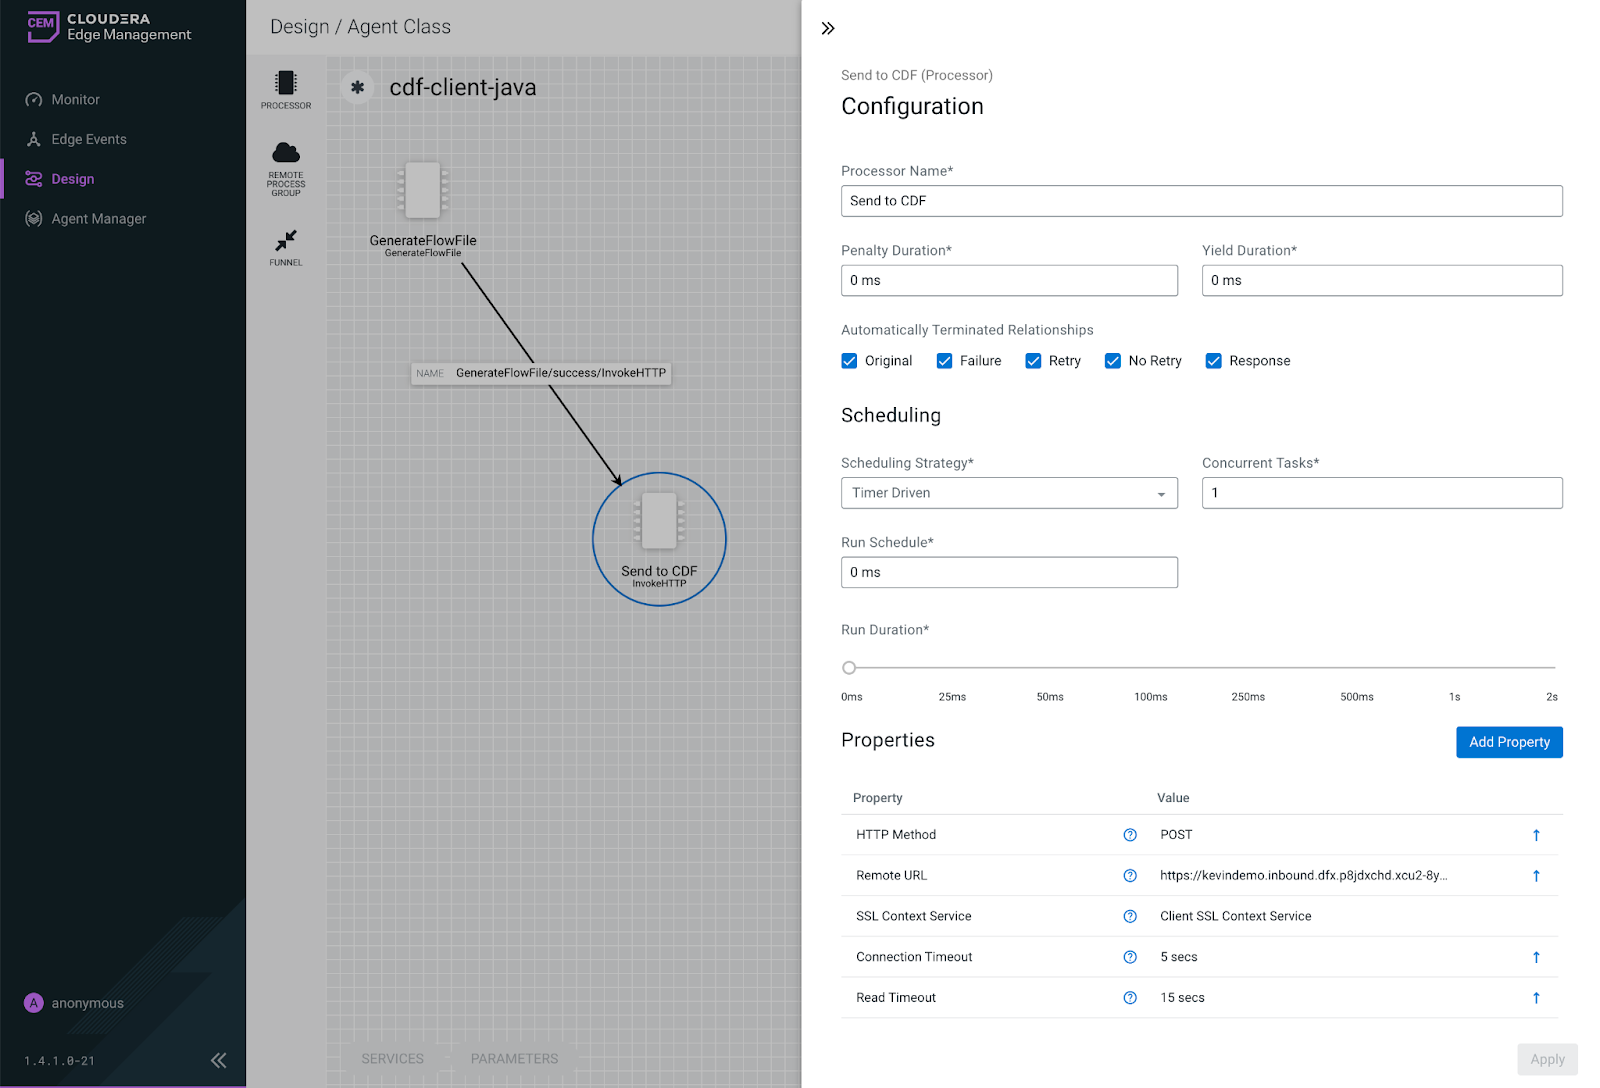This screenshot has width=1600, height=1088.
Task: Go to Agent Manager in sidebar
Action: [x=98, y=219]
